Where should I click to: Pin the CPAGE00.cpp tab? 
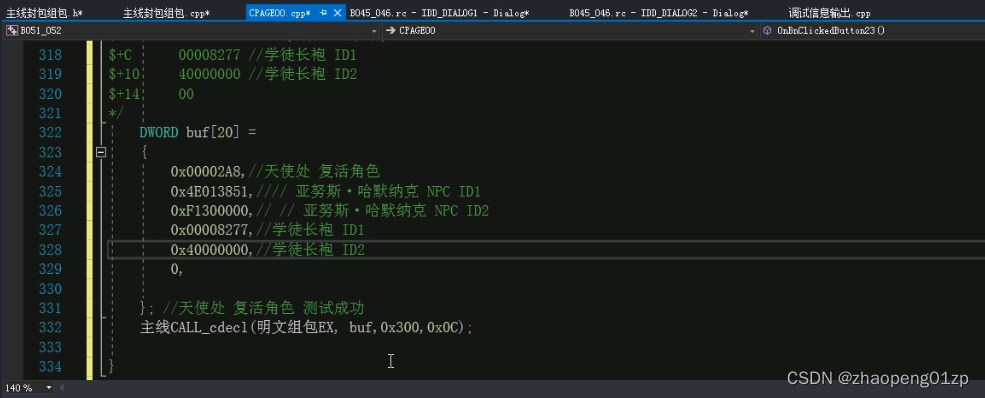(324, 13)
